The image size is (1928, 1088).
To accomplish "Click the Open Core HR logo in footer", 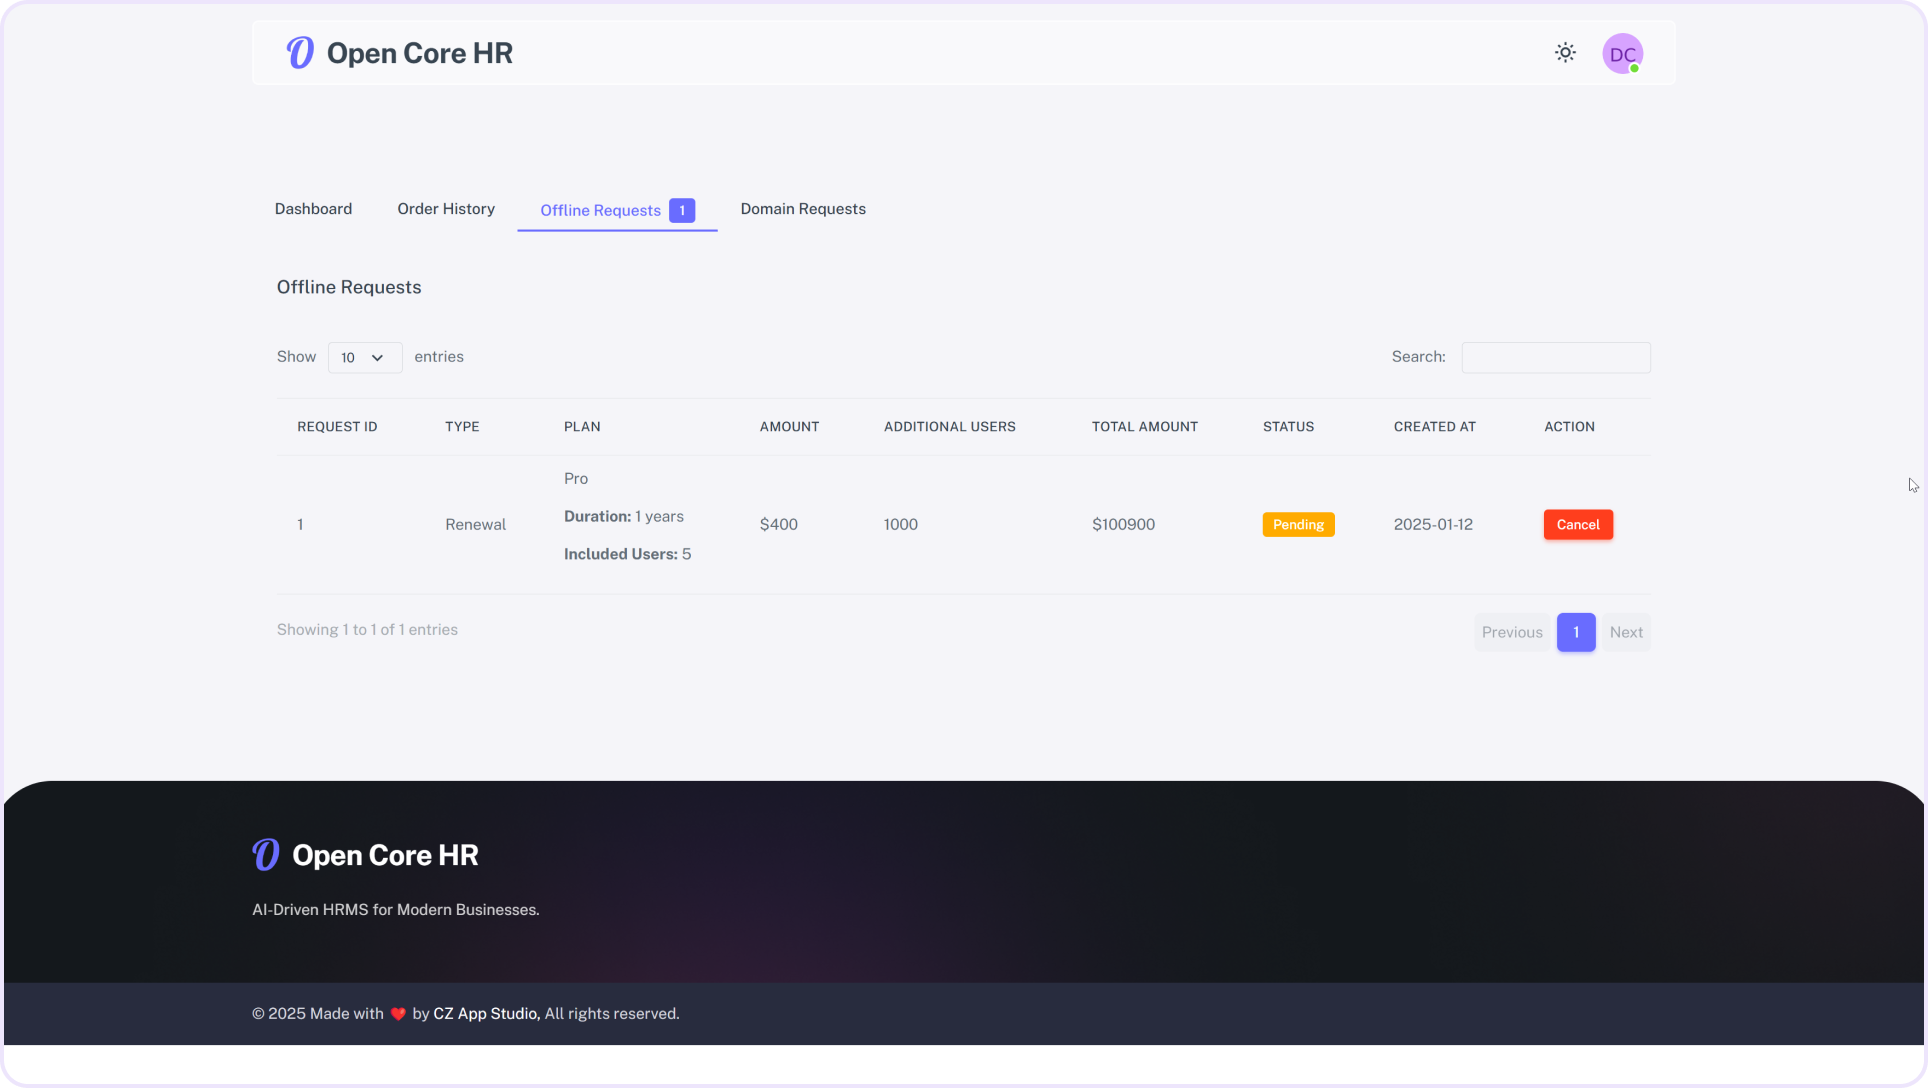I will coord(365,855).
